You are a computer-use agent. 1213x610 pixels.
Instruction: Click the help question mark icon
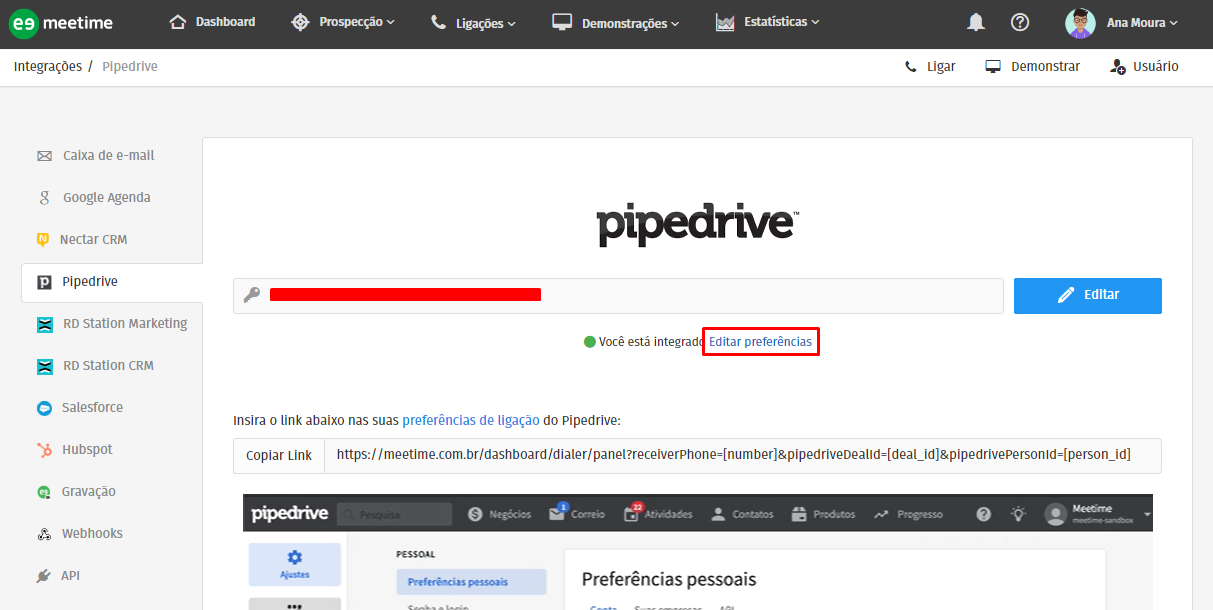pyautogui.click(x=1020, y=22)
